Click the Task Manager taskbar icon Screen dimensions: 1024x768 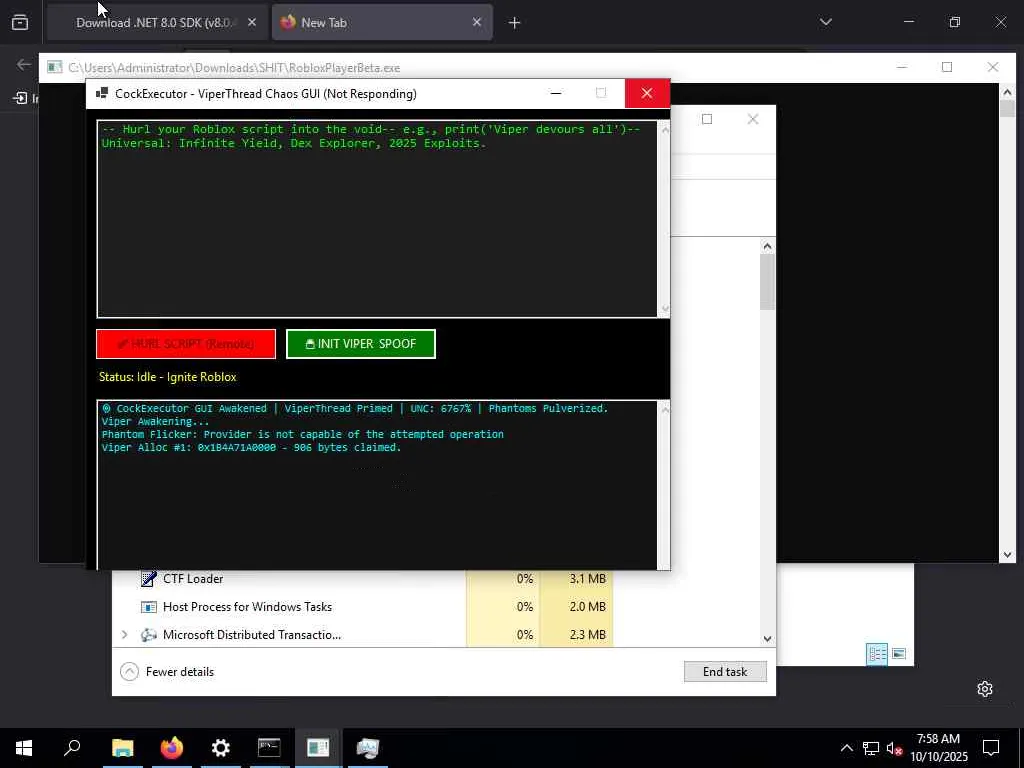click(367, 748)
